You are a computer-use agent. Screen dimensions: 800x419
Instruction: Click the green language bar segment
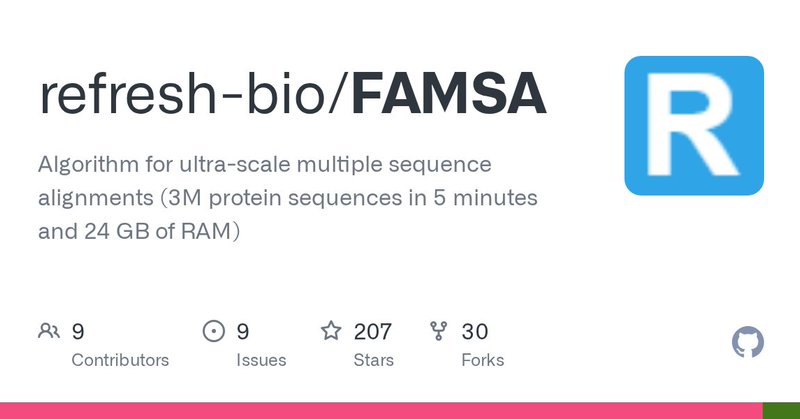pos(781,411)
